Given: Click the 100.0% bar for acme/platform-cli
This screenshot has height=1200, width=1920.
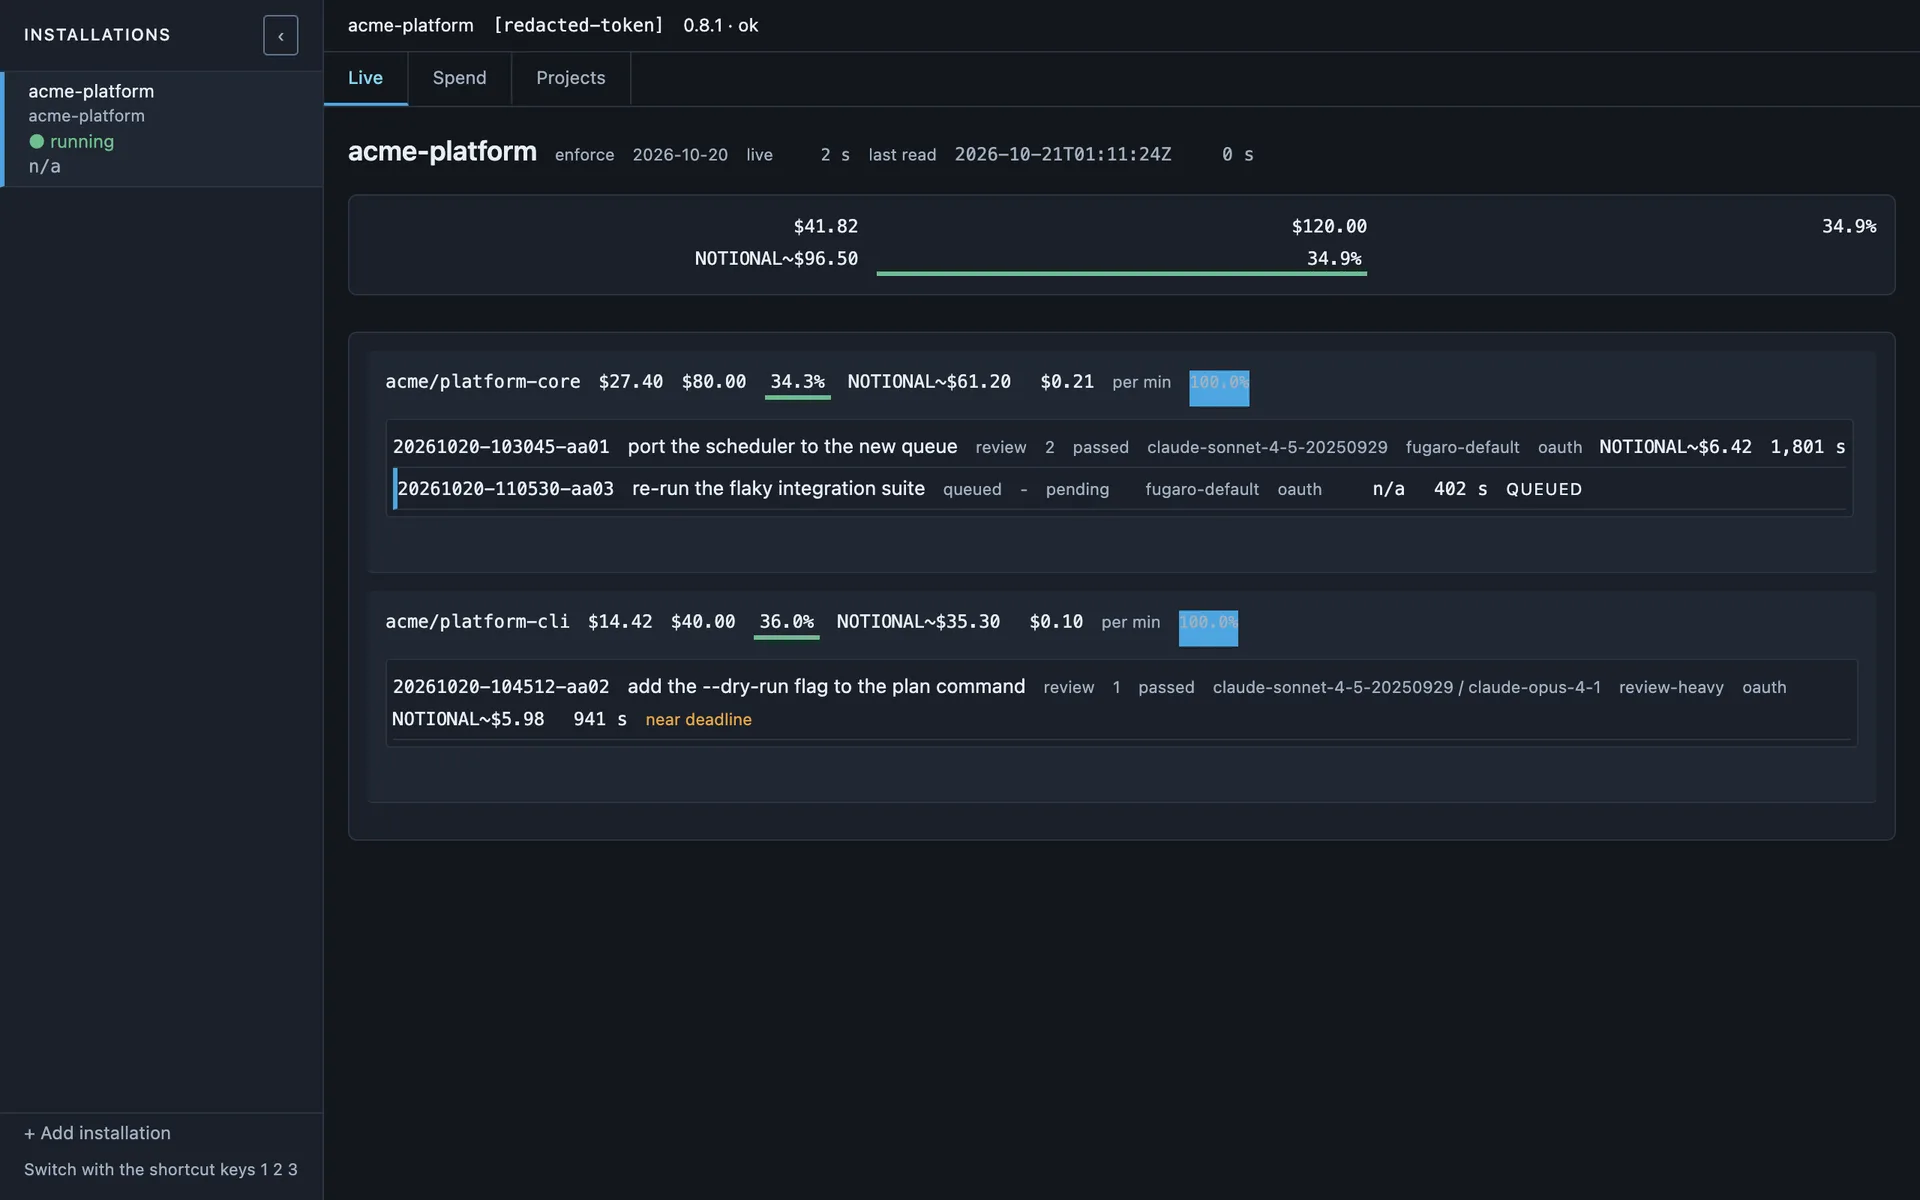Looking at the screenshot, I should pos(1208,628).
